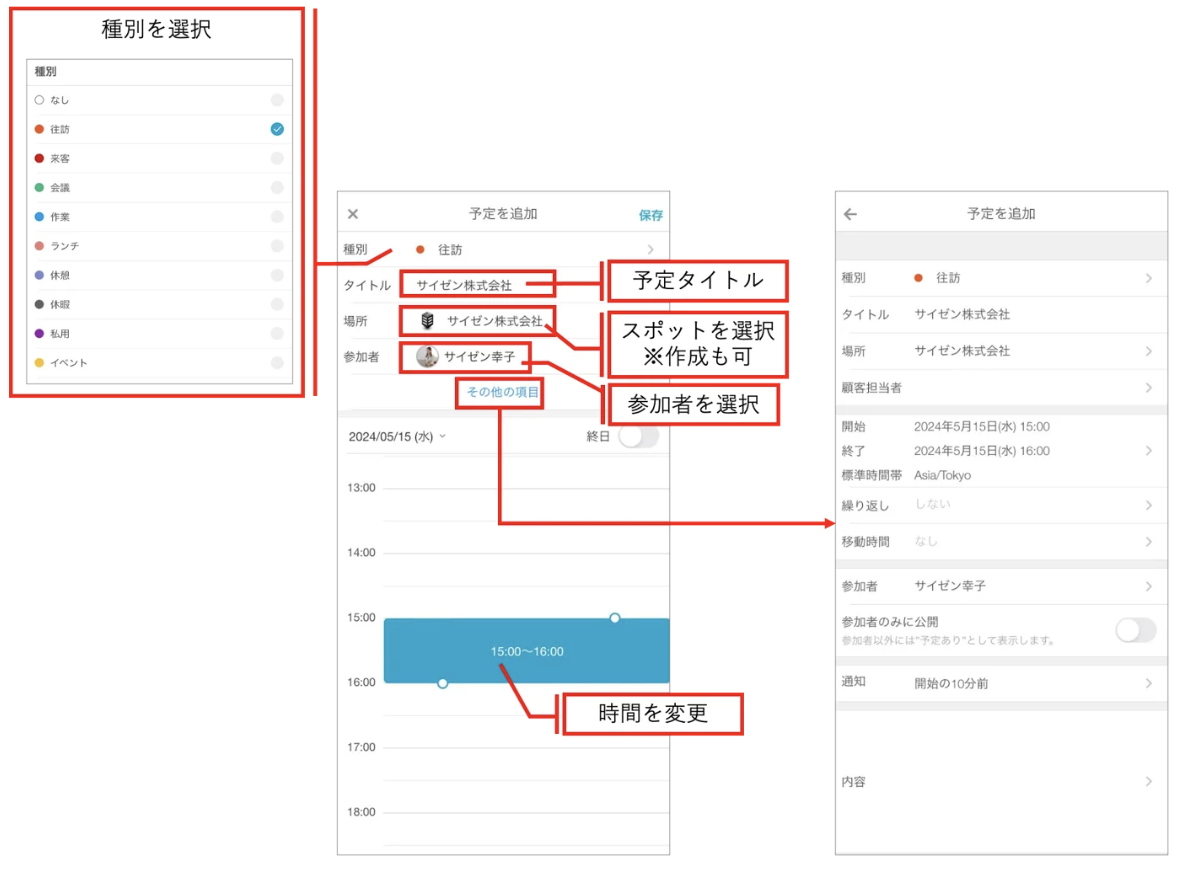Screen dimensions: 1184x870
Task: Click 開始の10分前 notification value
Action: click(x=951, y=683)
